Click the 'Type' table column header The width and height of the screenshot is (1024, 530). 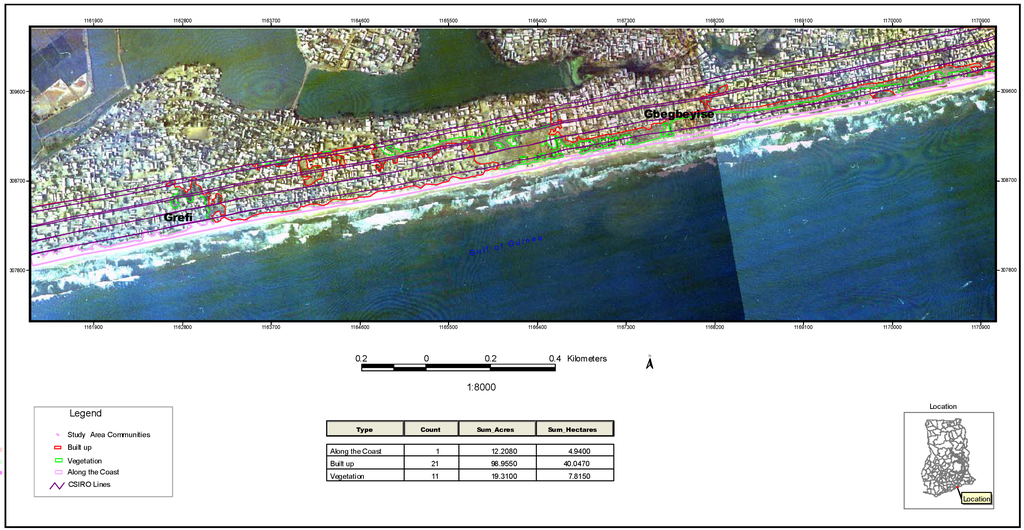pos(365,429)
